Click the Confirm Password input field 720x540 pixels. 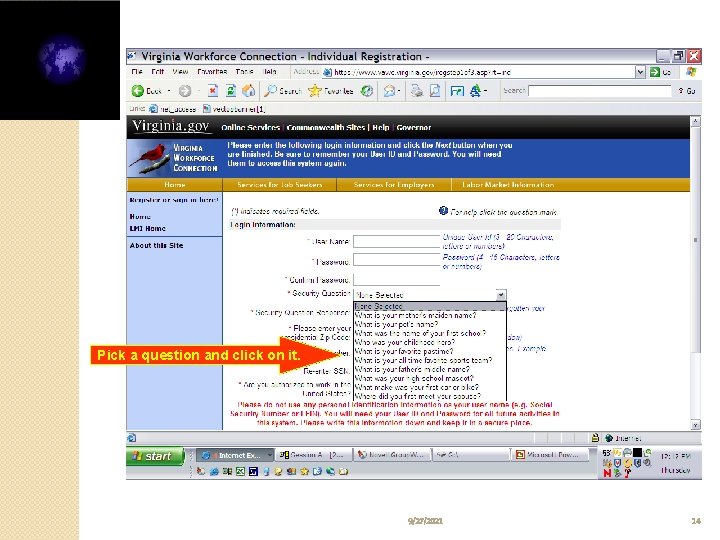tap(396, 279)
